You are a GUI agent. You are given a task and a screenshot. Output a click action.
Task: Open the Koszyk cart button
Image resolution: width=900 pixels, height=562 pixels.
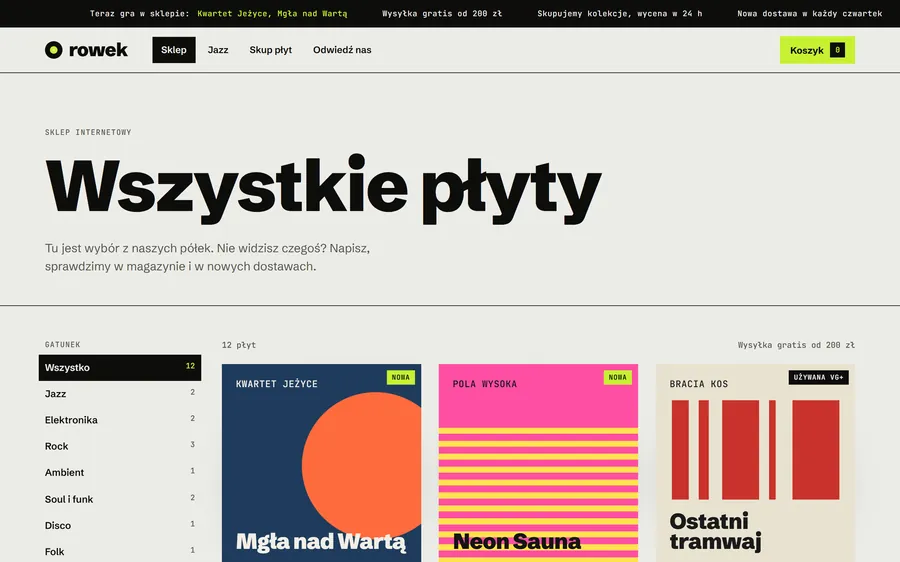(817, 50)
